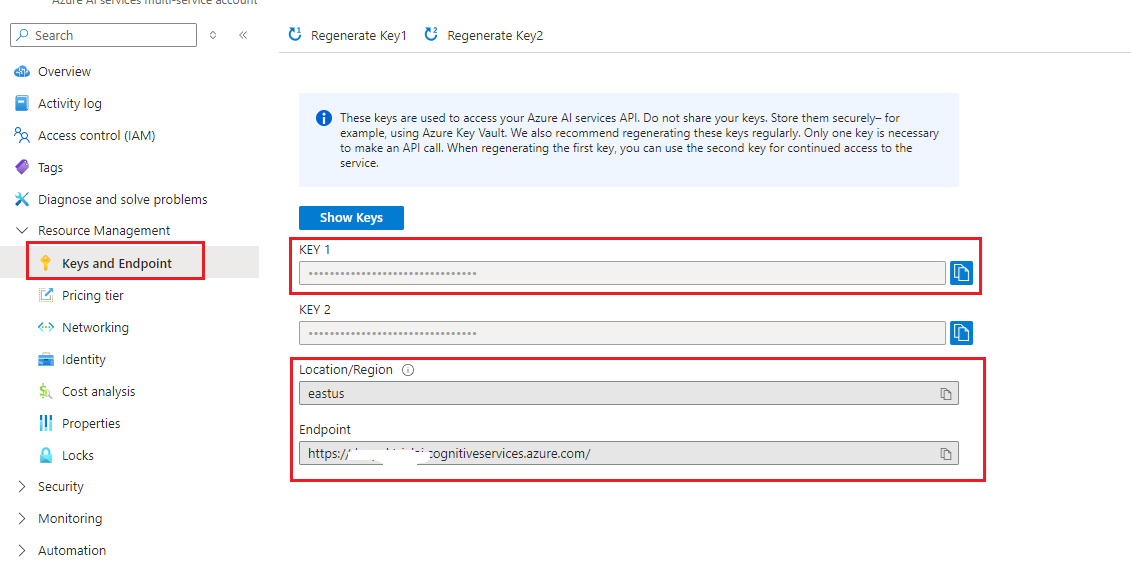Screen dimensions: 1131x576
Task: Click Regenerate Key1 label
Action: 358,35
